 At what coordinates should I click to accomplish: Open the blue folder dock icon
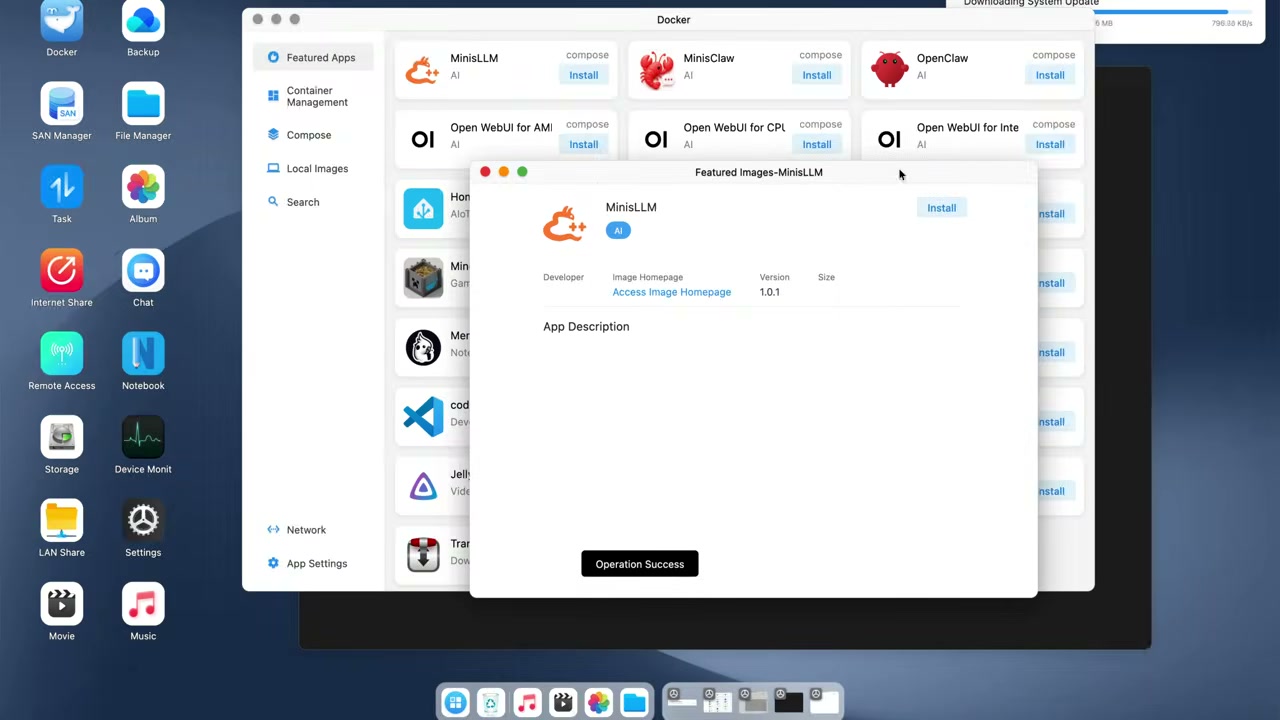[634, 703]
